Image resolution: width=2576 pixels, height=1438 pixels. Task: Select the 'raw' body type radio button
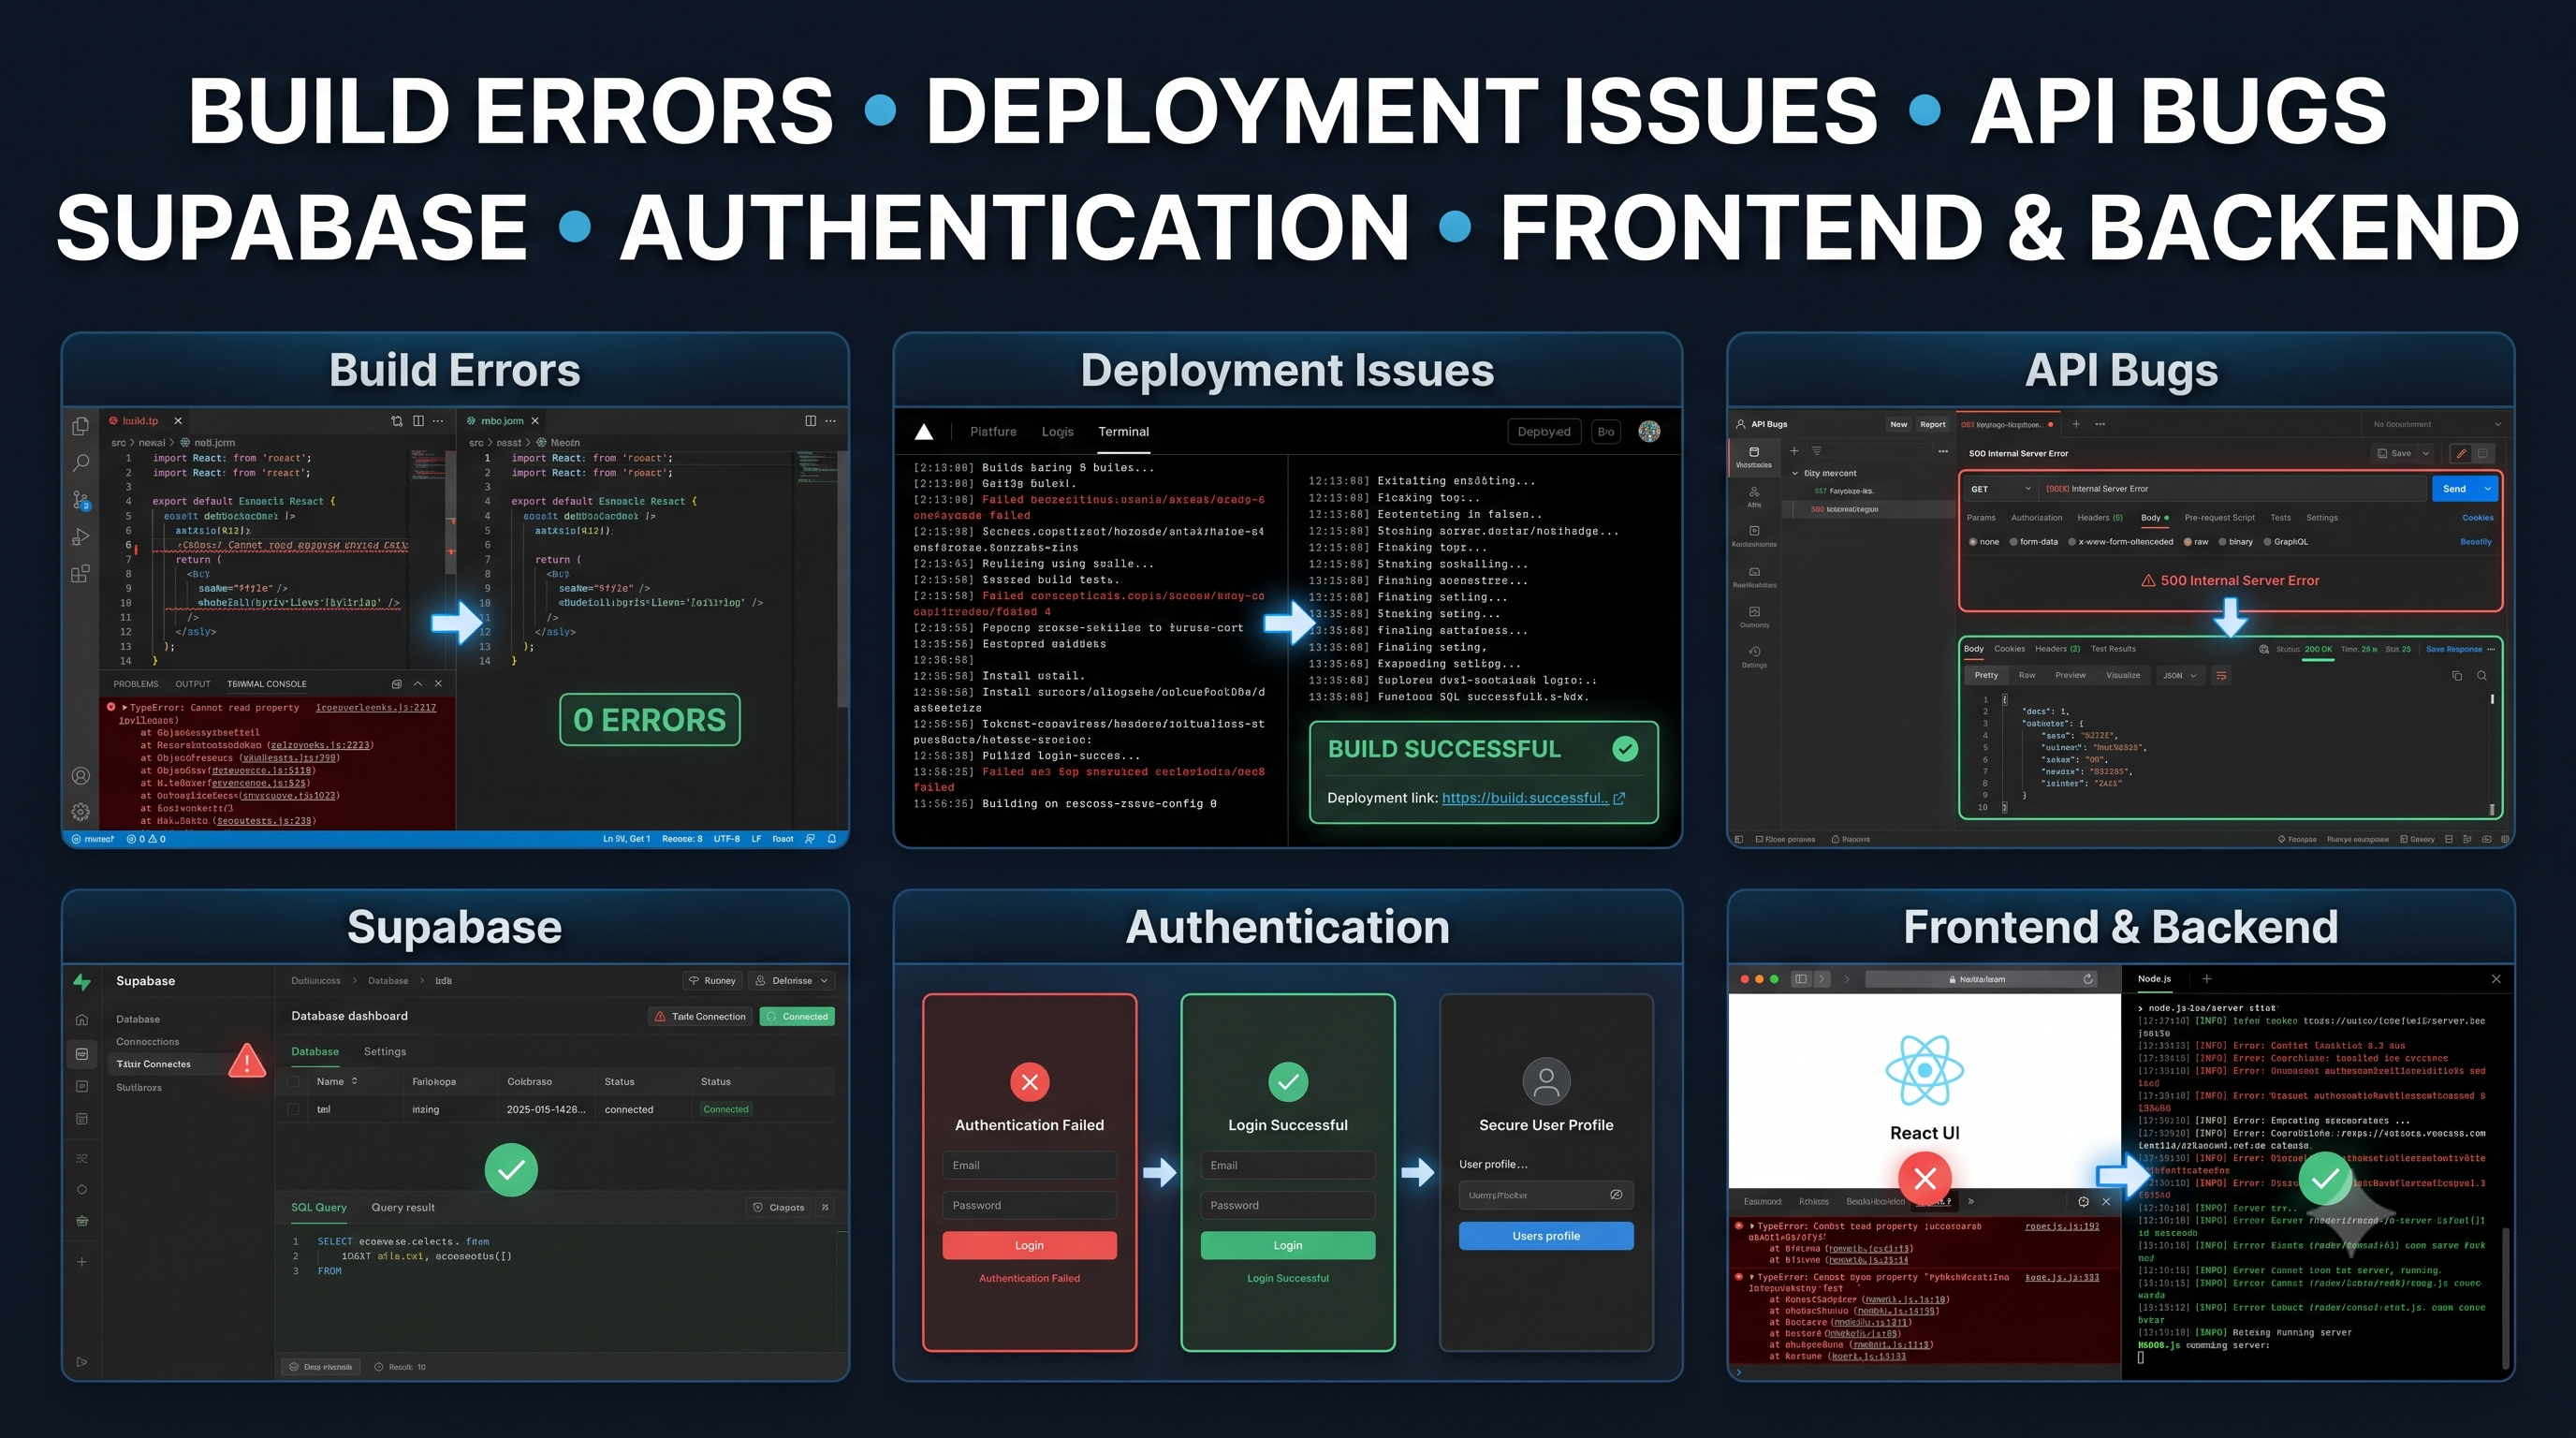(x=2188, y=542)
